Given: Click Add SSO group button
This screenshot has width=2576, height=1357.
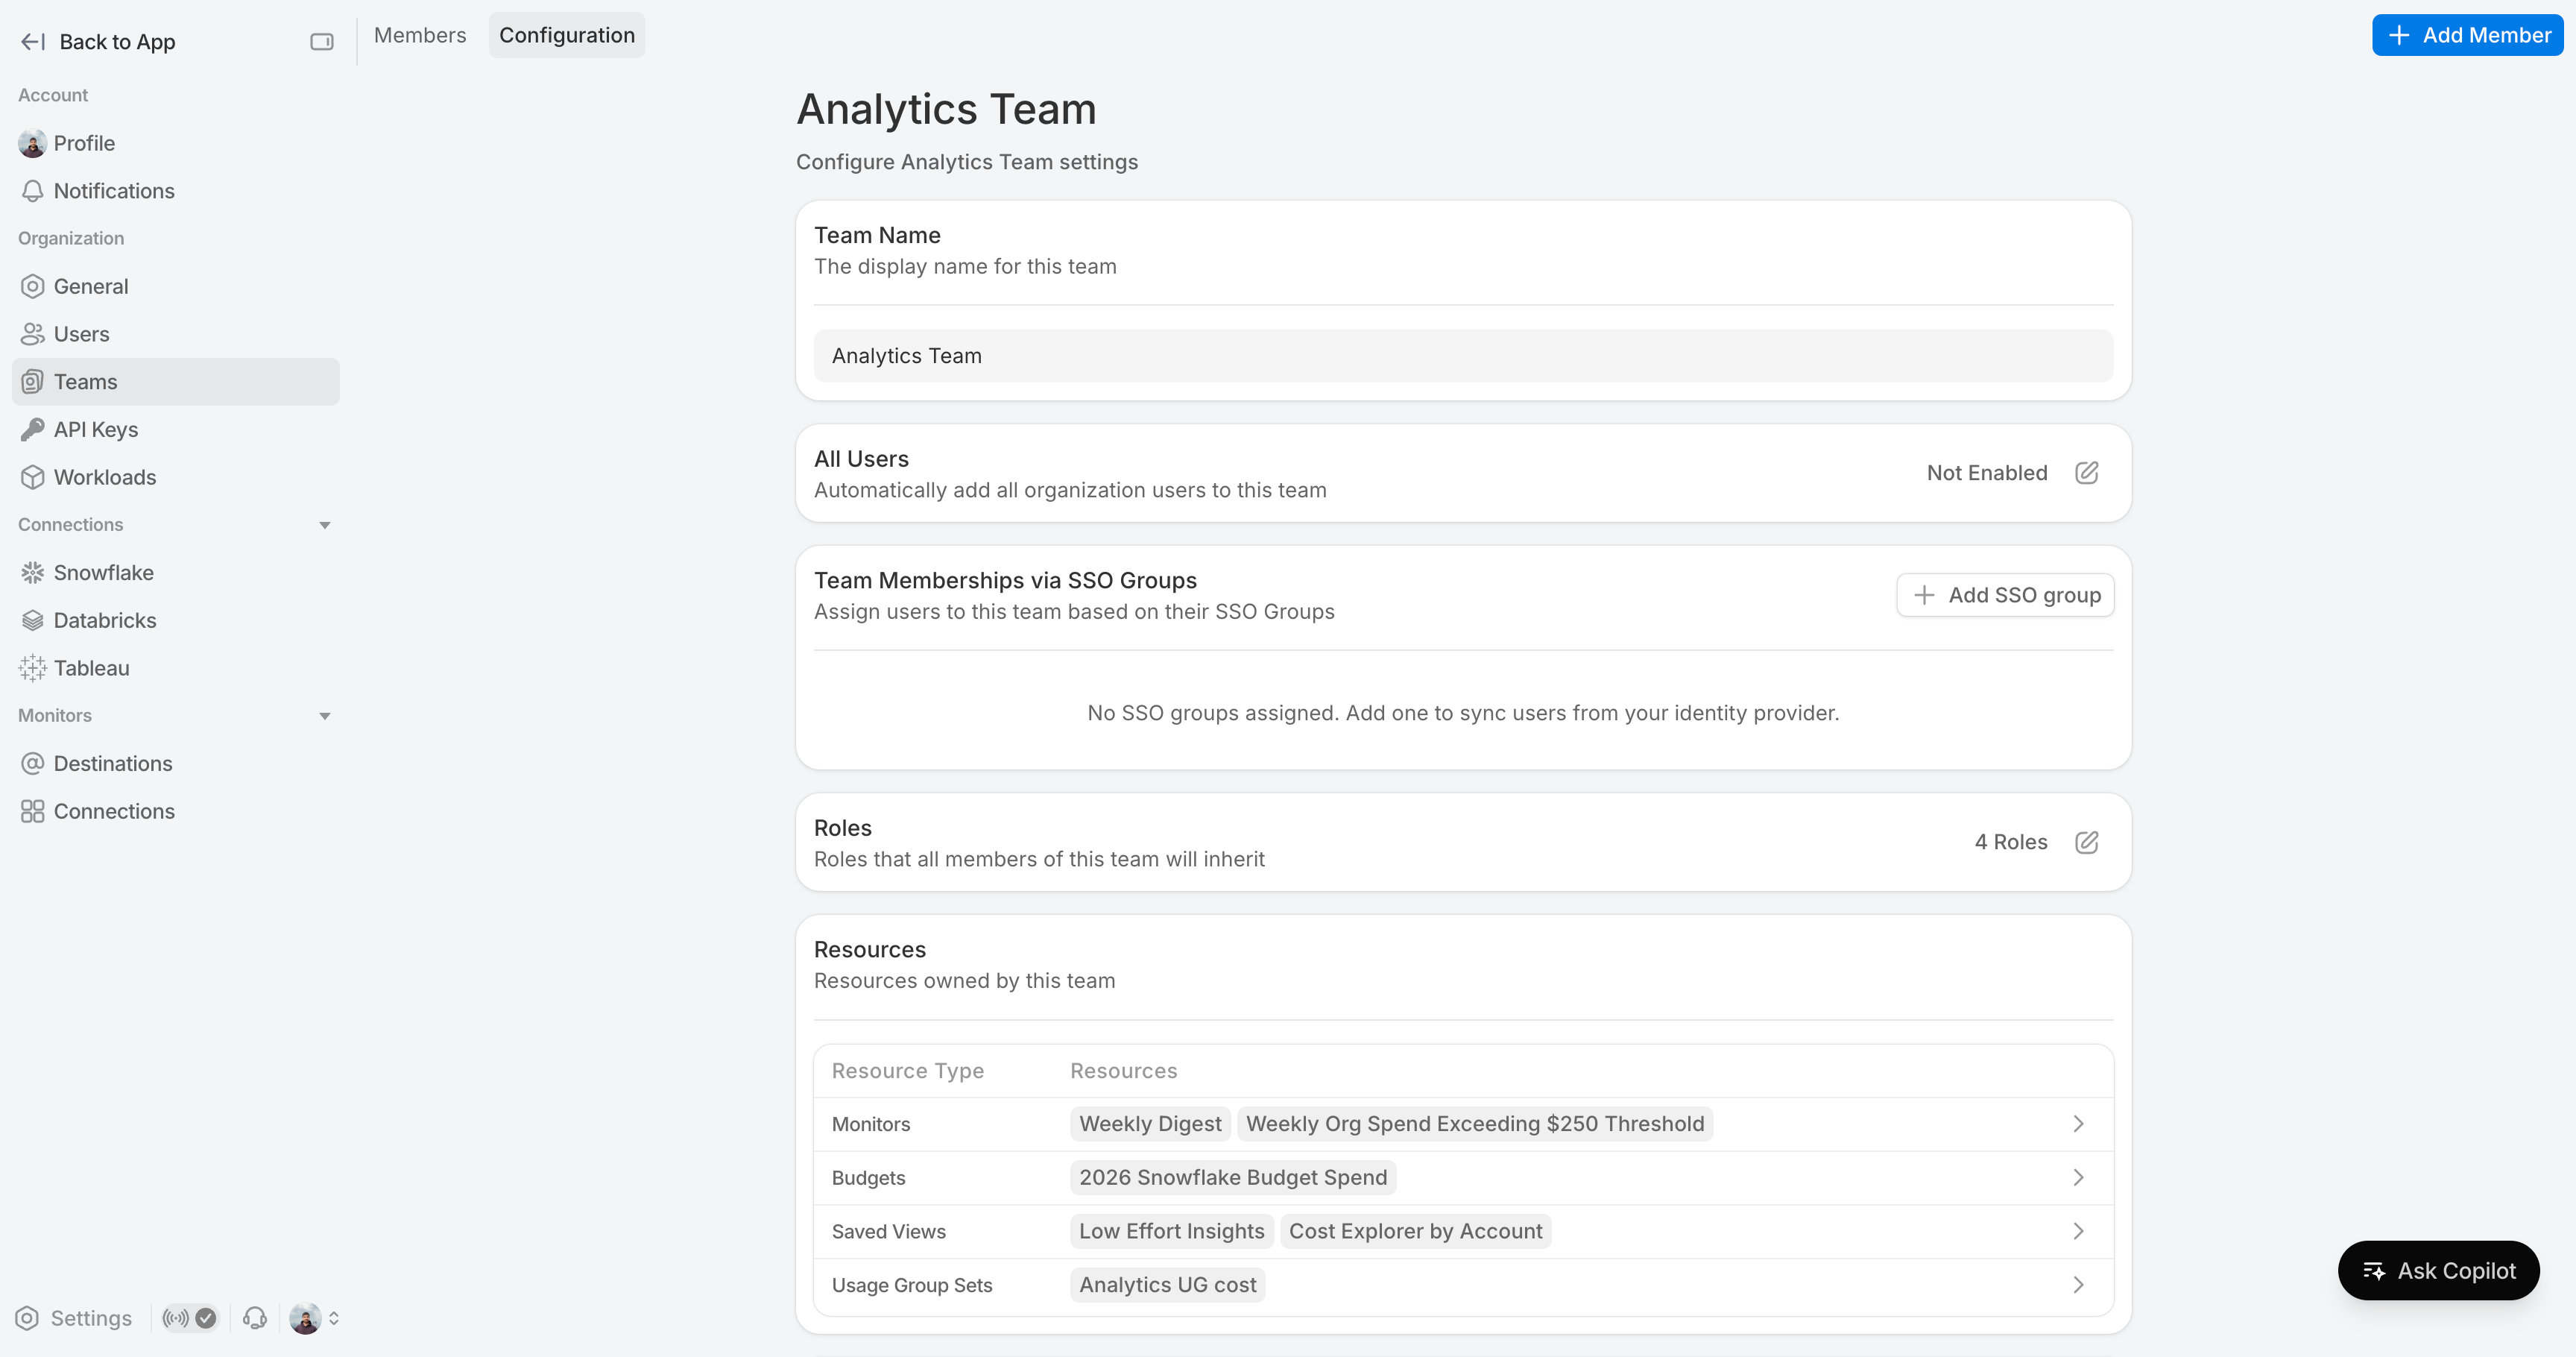Looking at the screenshot, I should coord(2005,595).
